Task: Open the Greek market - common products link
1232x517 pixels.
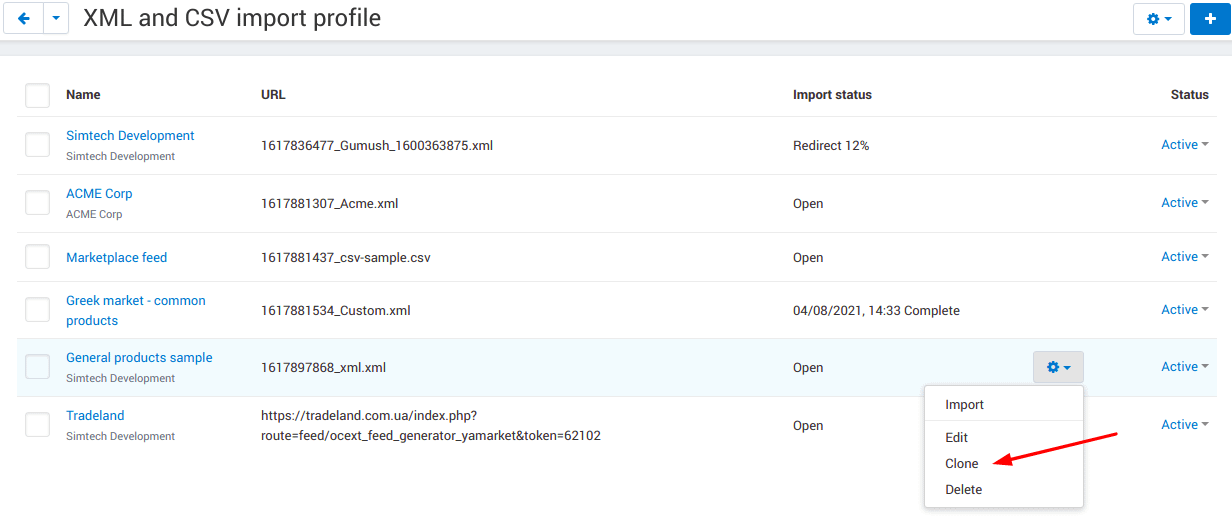Action: point(136,310)
